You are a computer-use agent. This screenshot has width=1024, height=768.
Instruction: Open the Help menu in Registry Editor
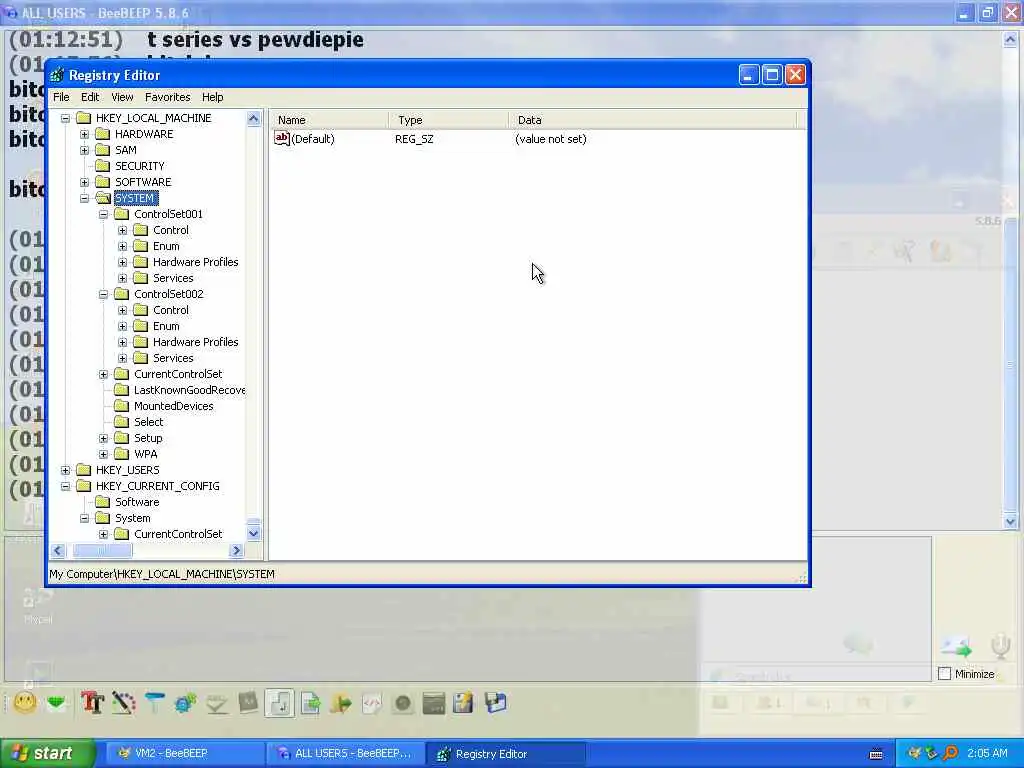tap(212, 97)
